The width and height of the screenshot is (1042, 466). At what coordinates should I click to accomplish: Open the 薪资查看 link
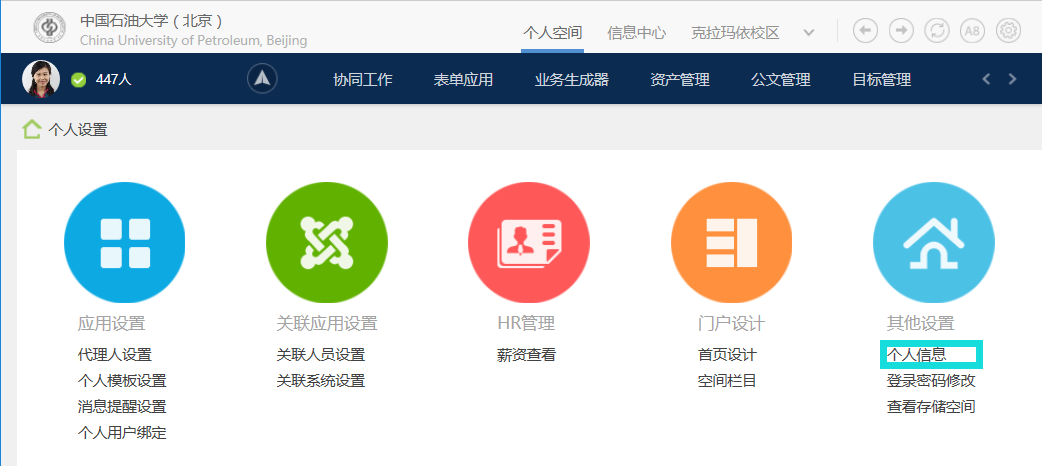tap(526, 354)
